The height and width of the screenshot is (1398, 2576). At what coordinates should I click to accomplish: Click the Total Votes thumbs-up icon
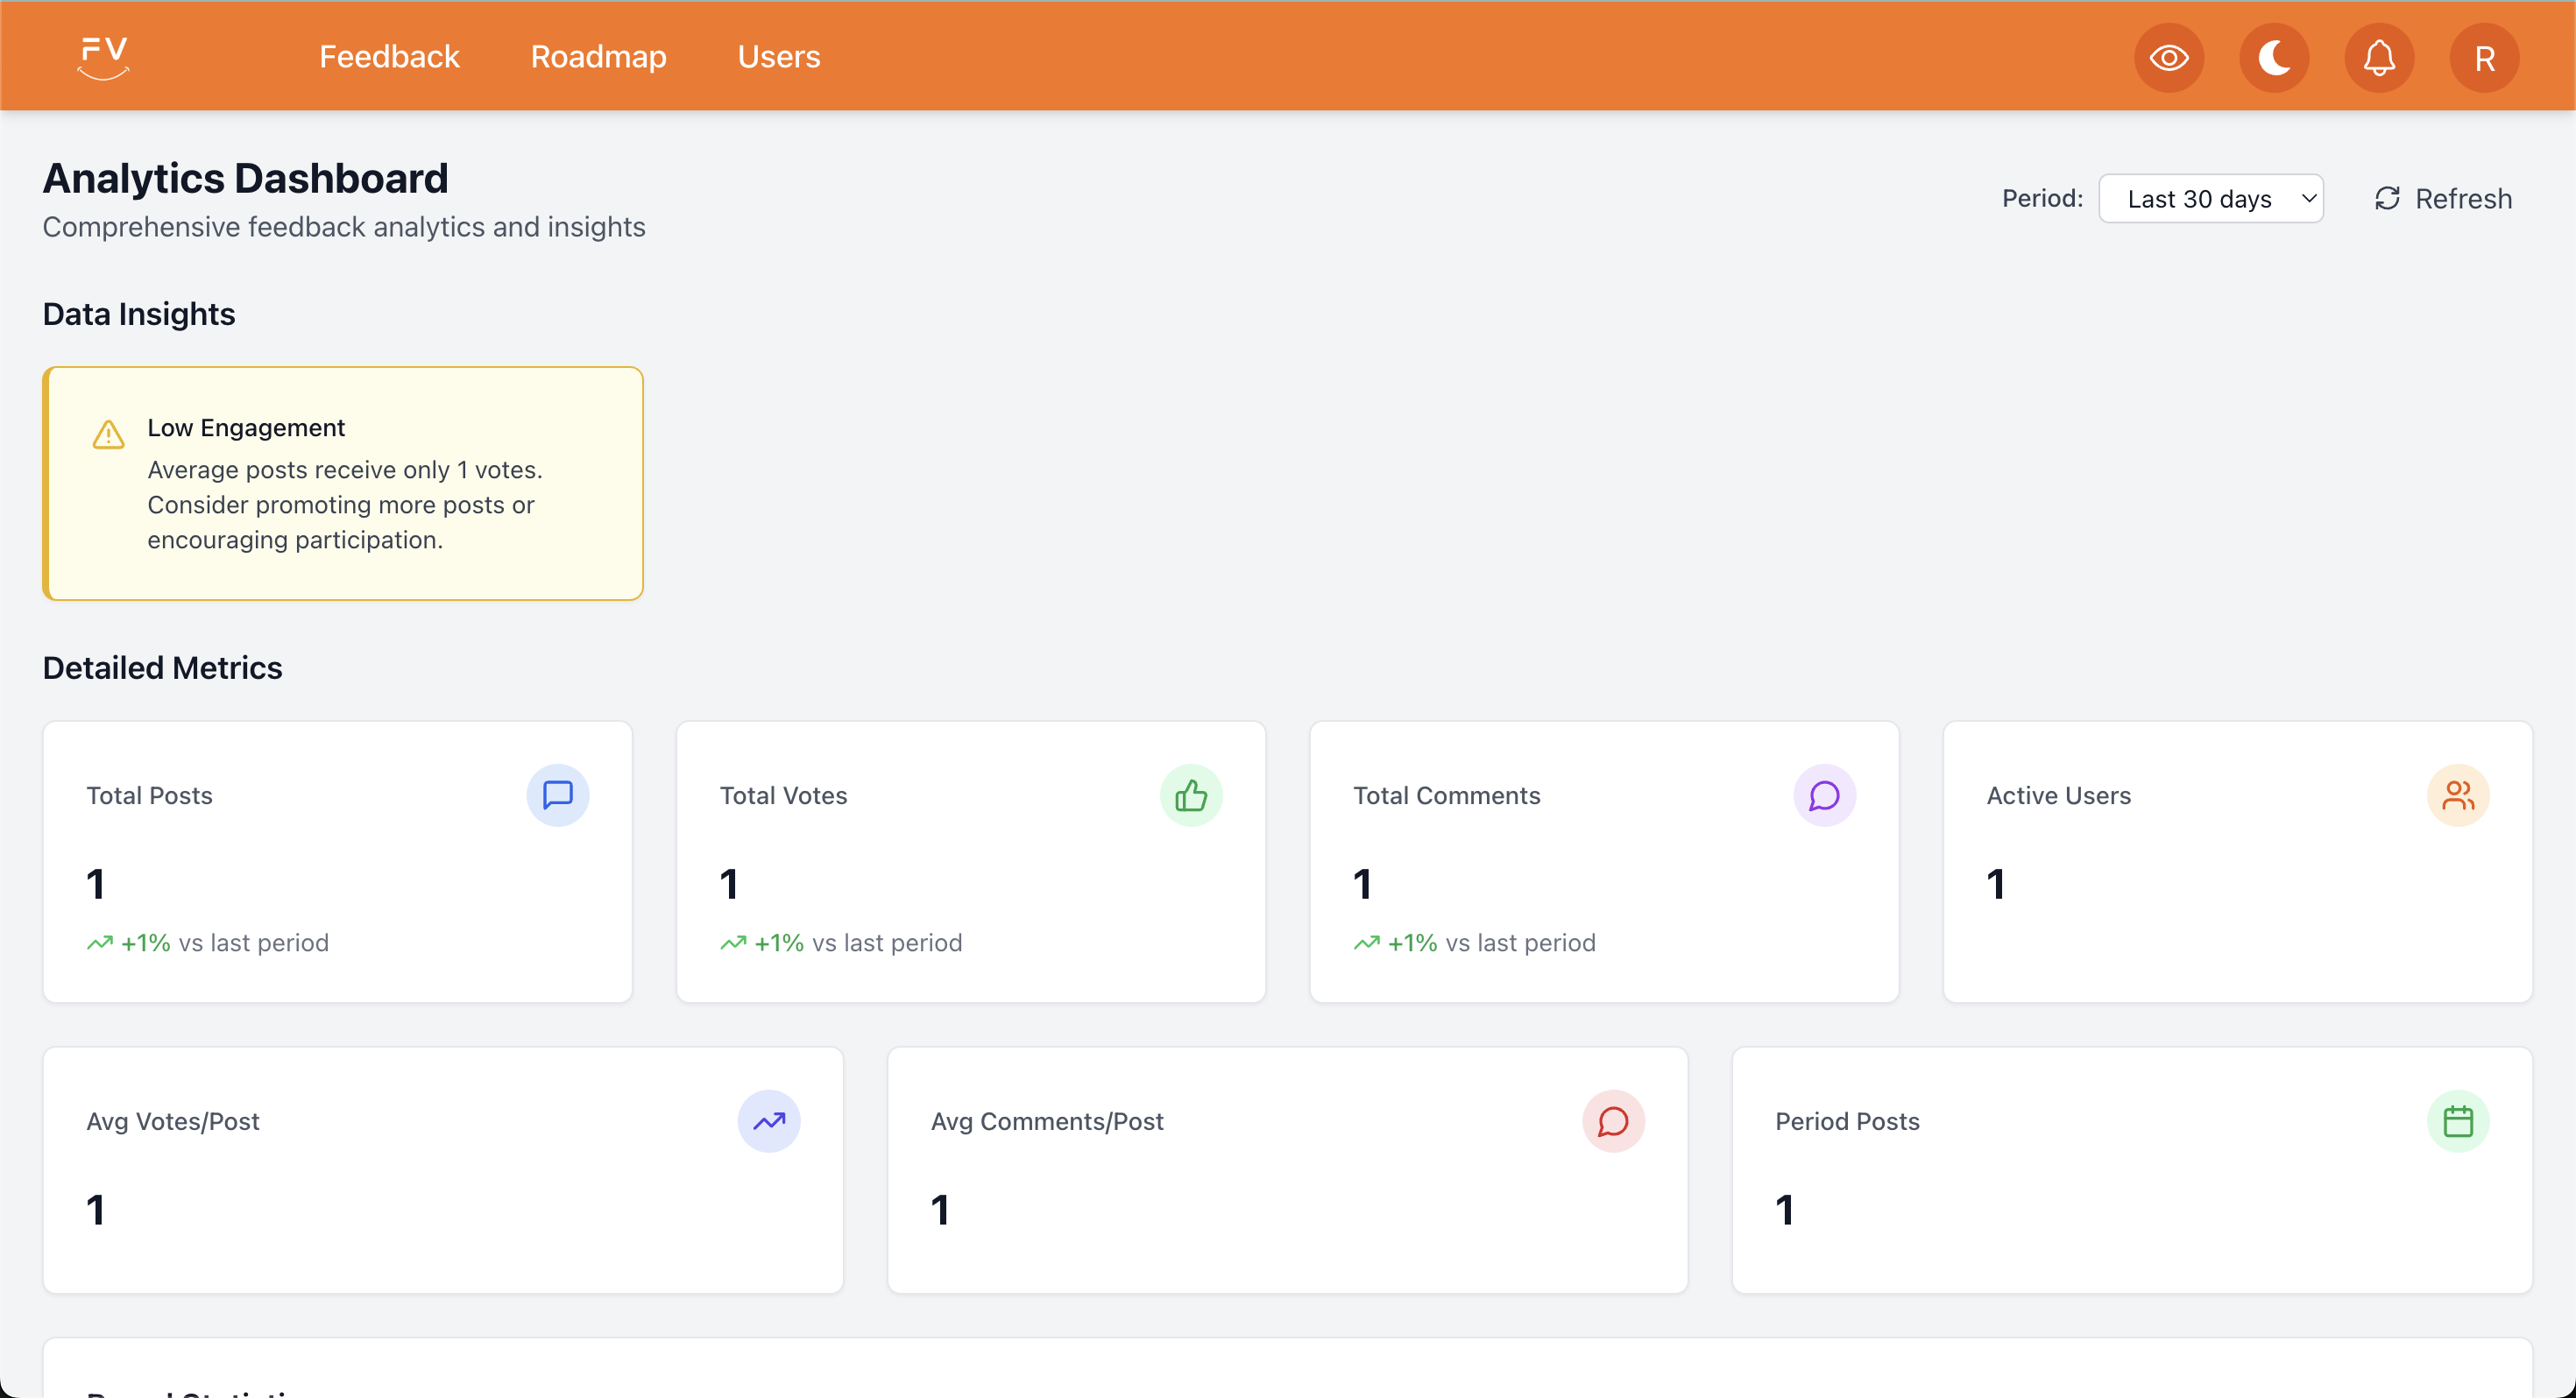[x=1190, y=795]
